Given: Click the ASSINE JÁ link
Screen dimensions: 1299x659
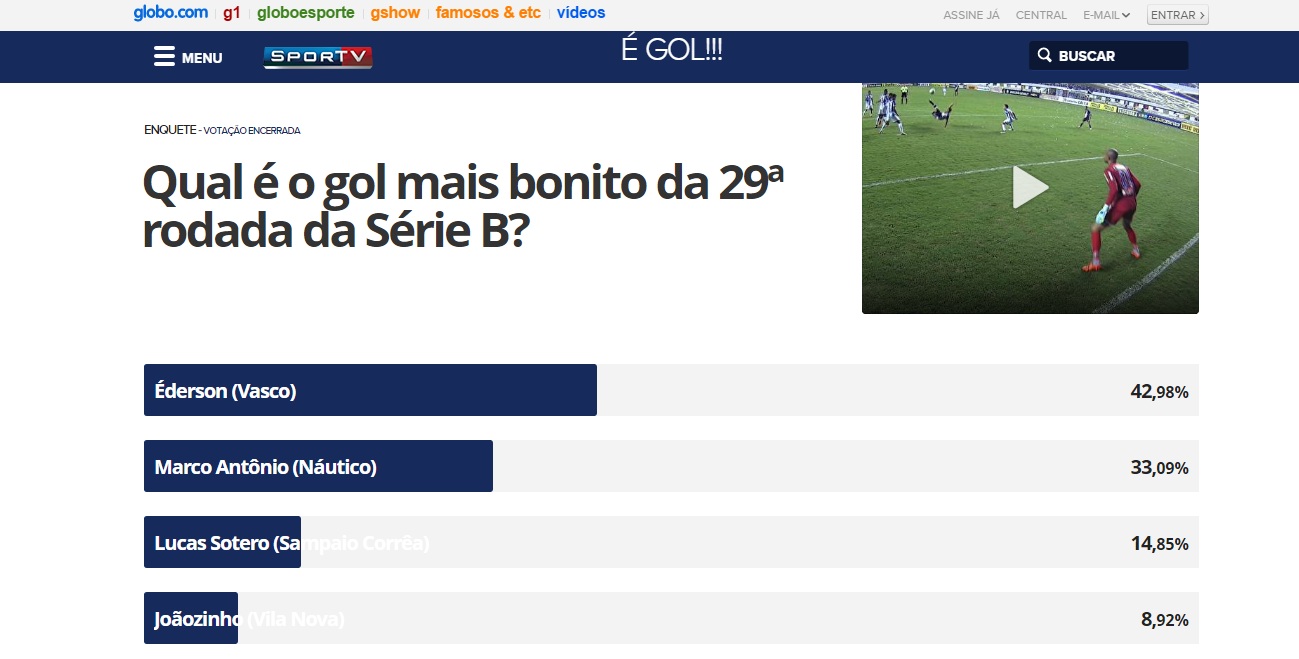Looking at the screenshot, I should point(971,15).
